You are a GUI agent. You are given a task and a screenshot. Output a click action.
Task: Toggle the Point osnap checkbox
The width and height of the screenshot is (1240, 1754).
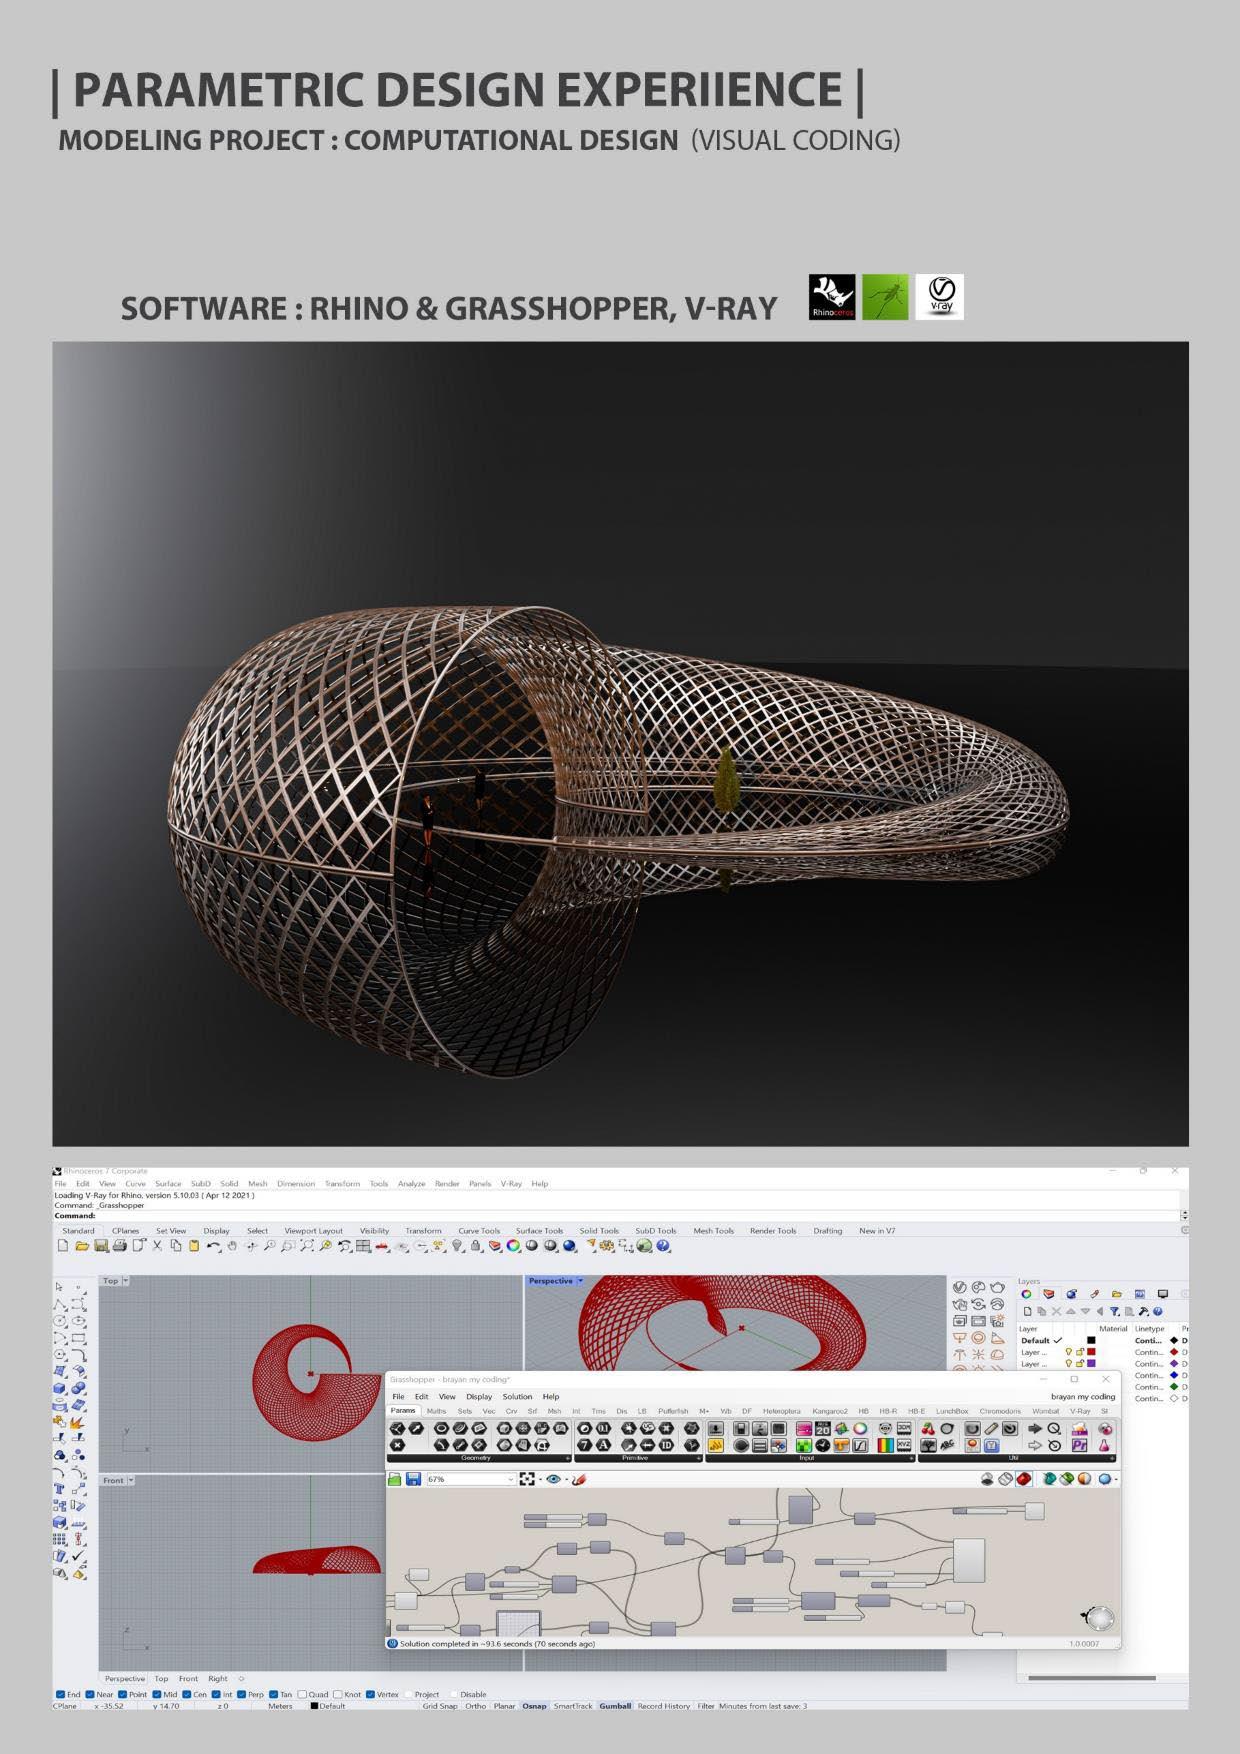click(x=123, y=1694)
